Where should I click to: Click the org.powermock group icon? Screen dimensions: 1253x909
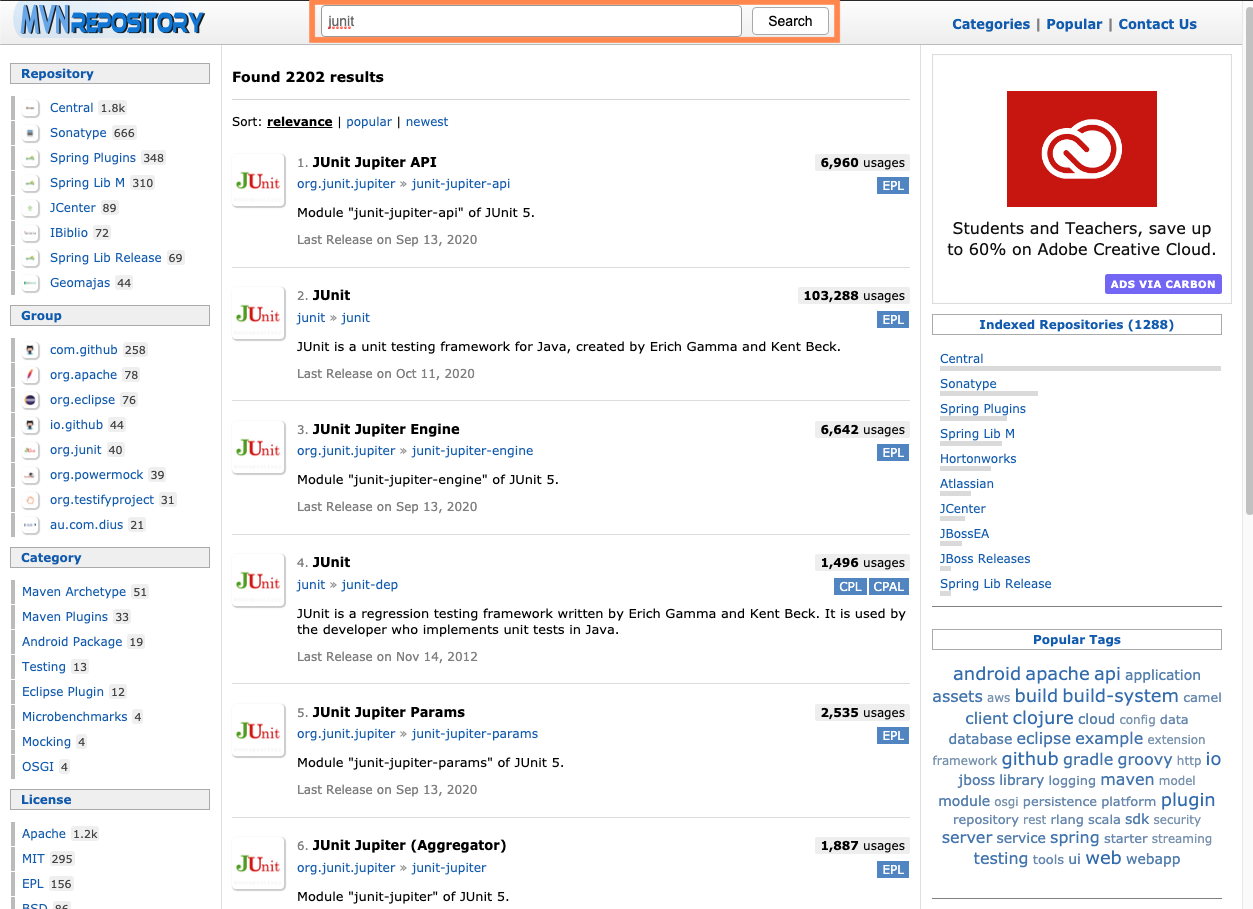pos(30,475)
